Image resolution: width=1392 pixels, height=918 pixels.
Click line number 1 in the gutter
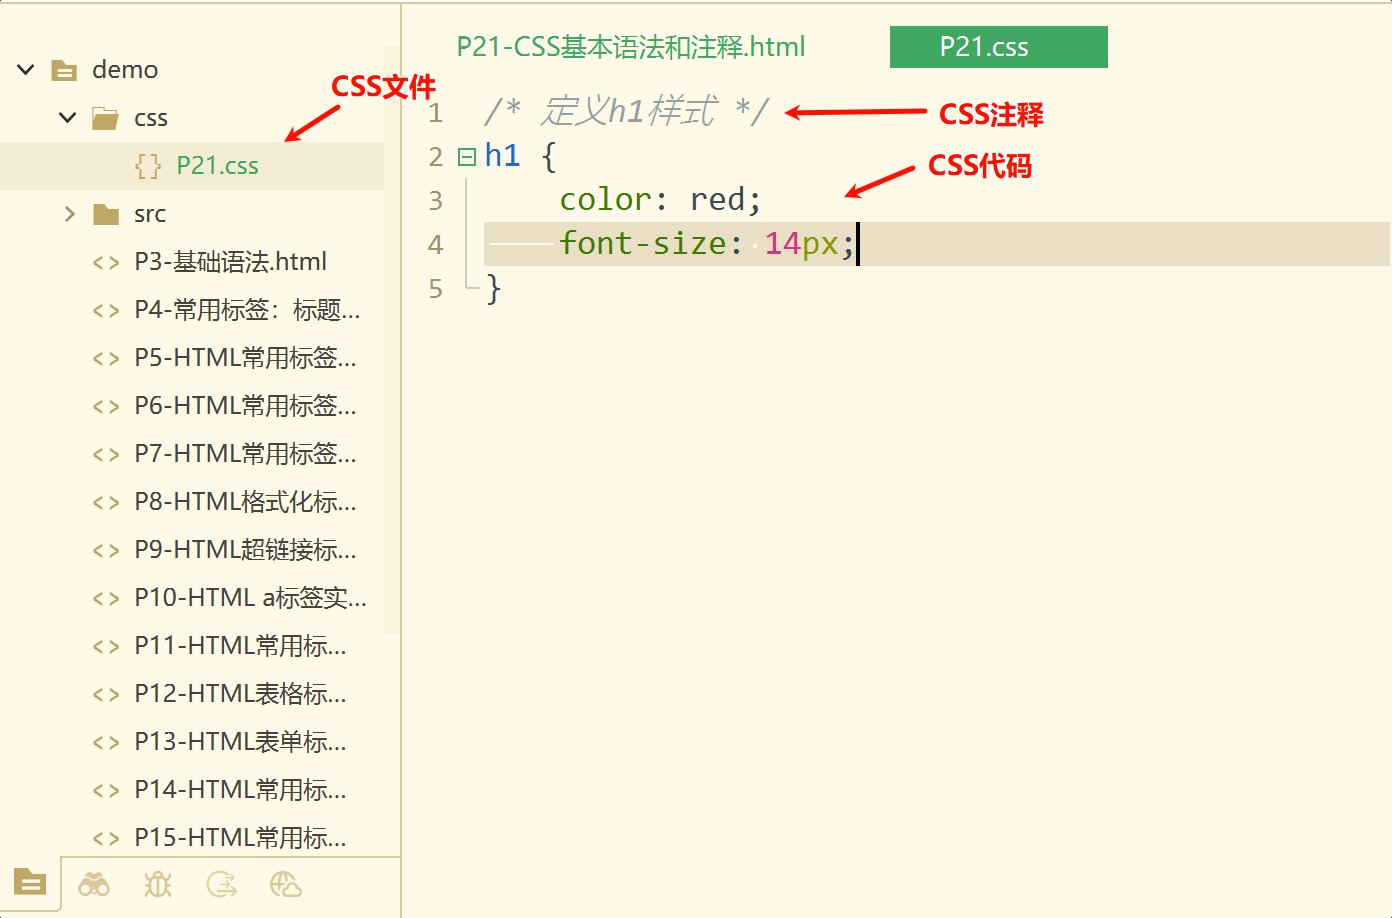click(x=435, y=113)
